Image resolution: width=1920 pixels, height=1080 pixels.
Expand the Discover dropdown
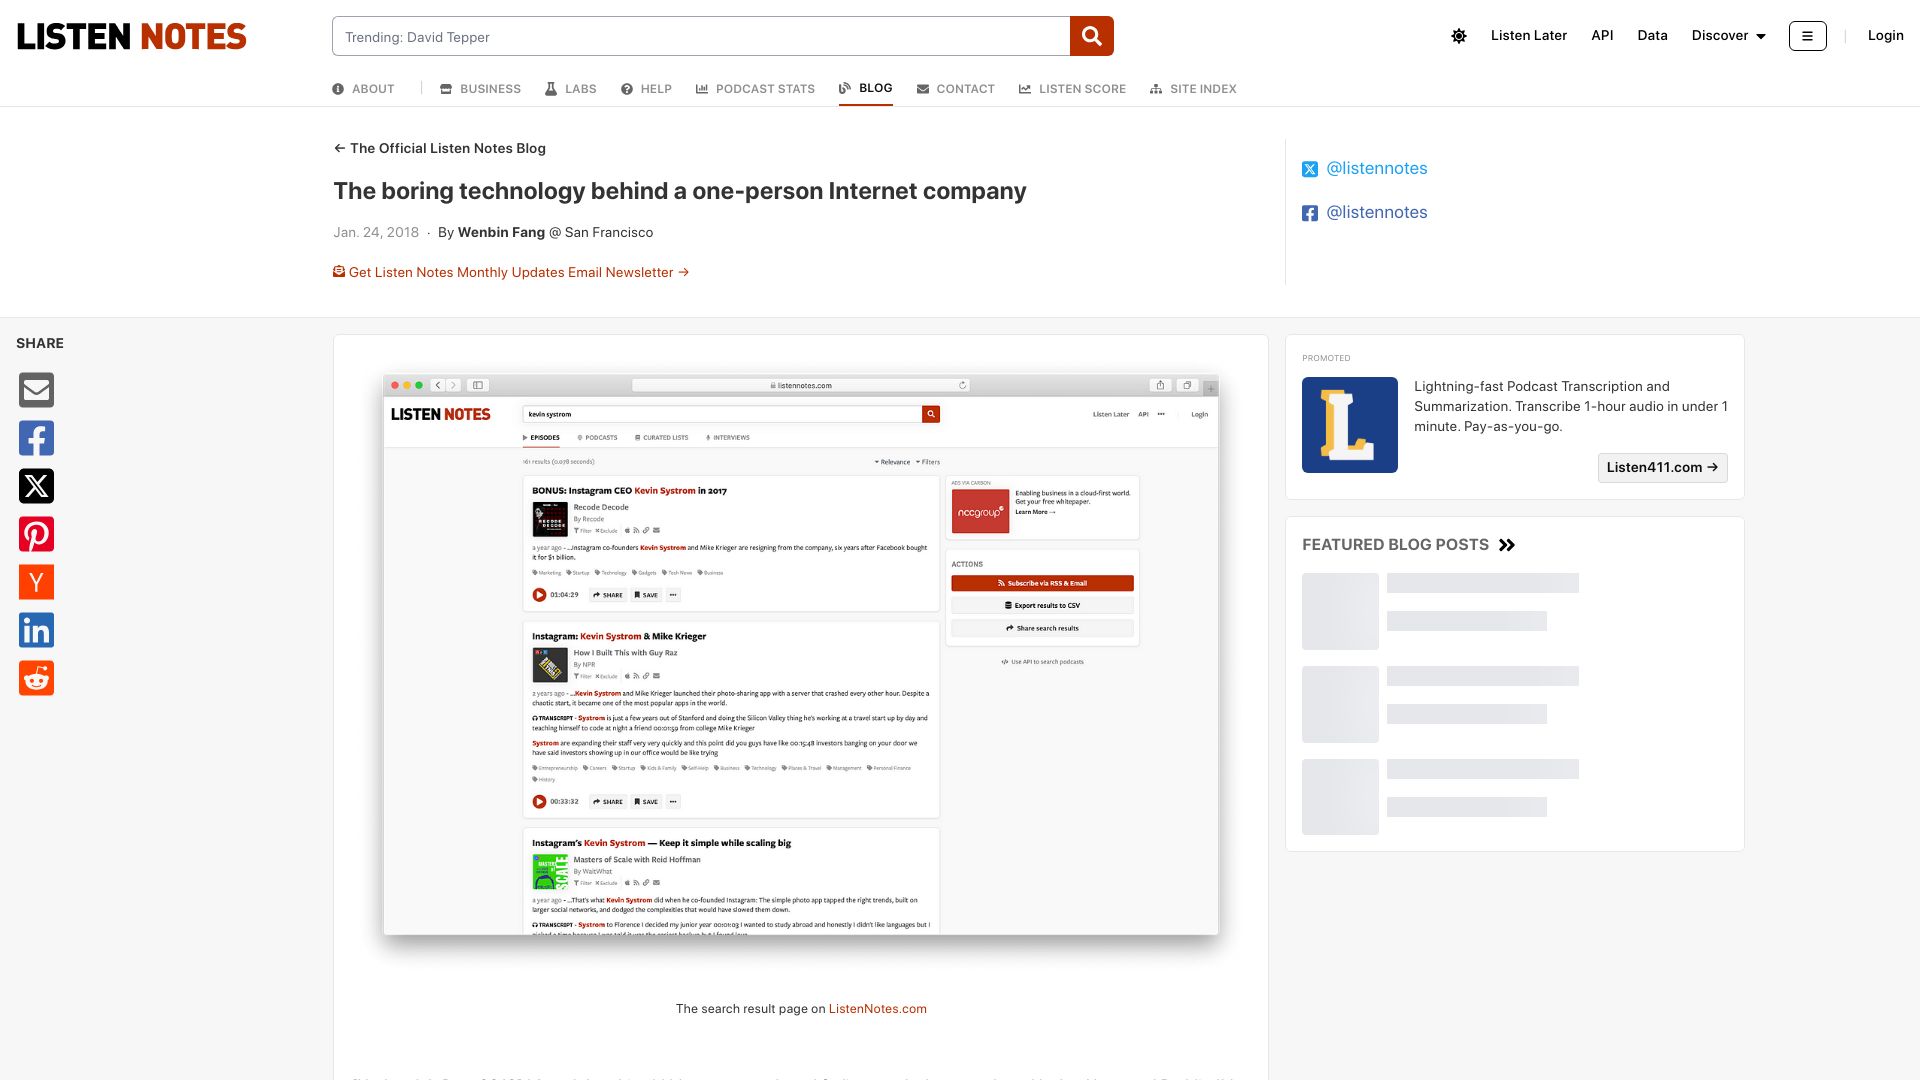point(1728,36)
